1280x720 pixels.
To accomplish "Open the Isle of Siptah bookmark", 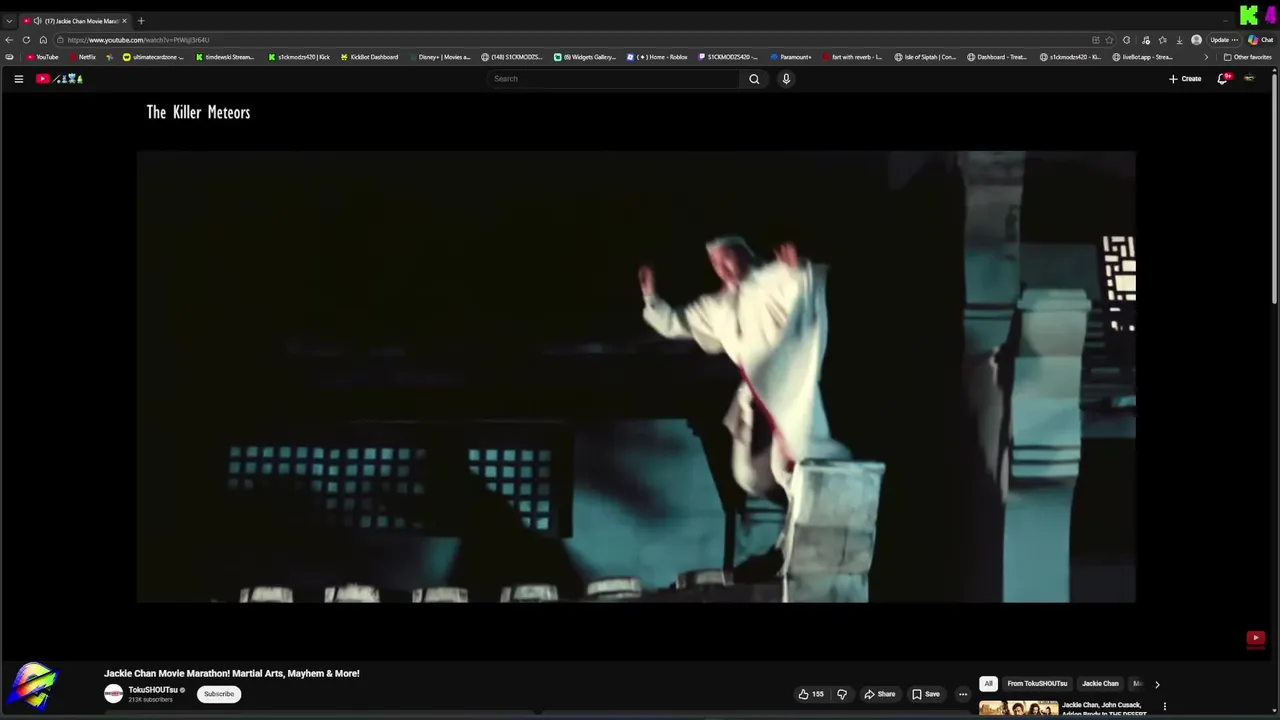I will click(x=925, y=57).
